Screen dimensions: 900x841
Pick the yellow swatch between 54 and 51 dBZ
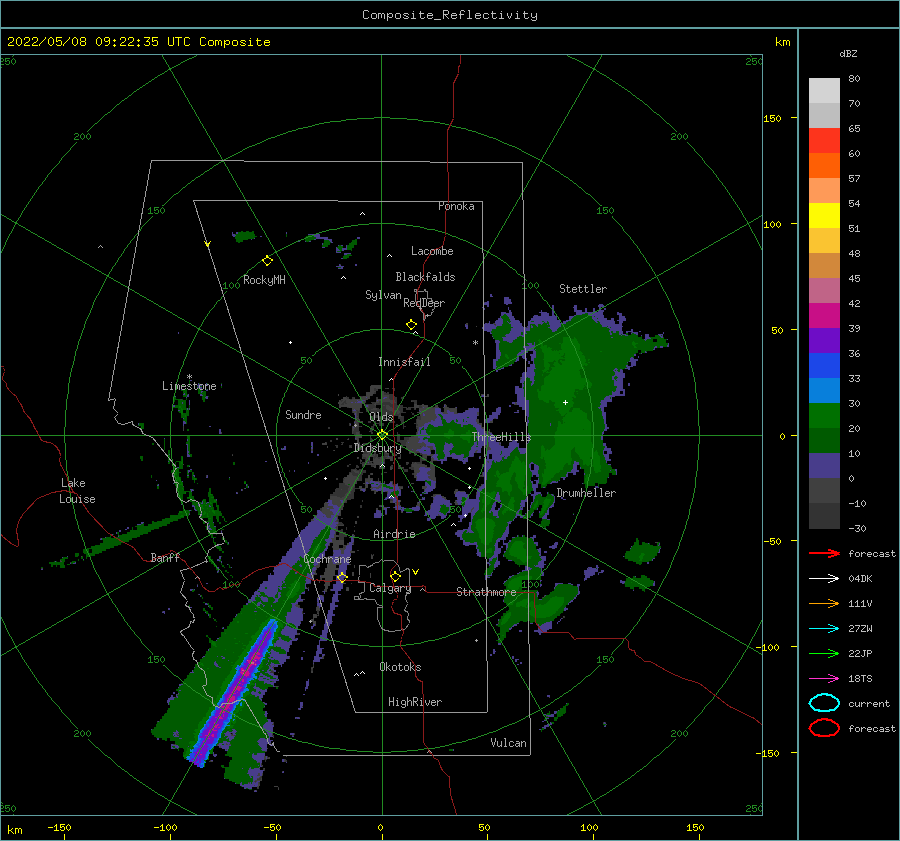824,216
